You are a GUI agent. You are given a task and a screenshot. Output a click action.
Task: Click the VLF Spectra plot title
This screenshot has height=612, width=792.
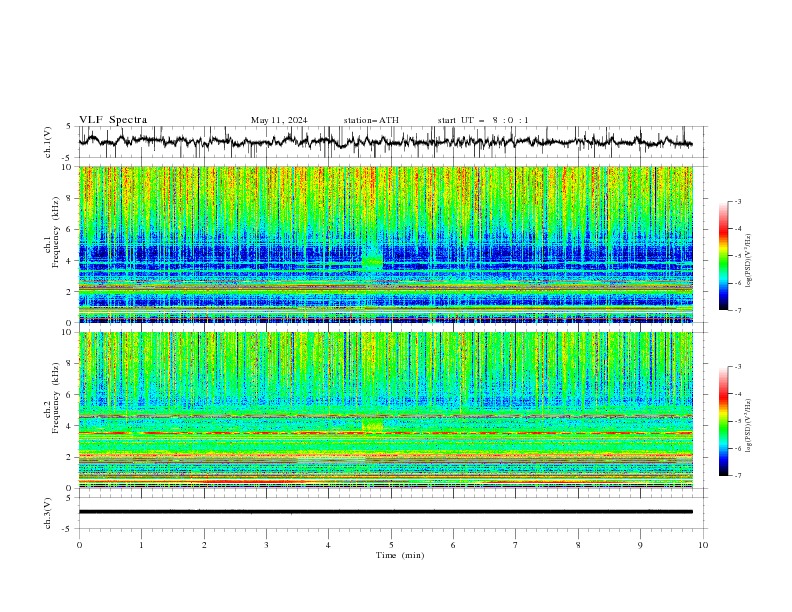[113, 120]
